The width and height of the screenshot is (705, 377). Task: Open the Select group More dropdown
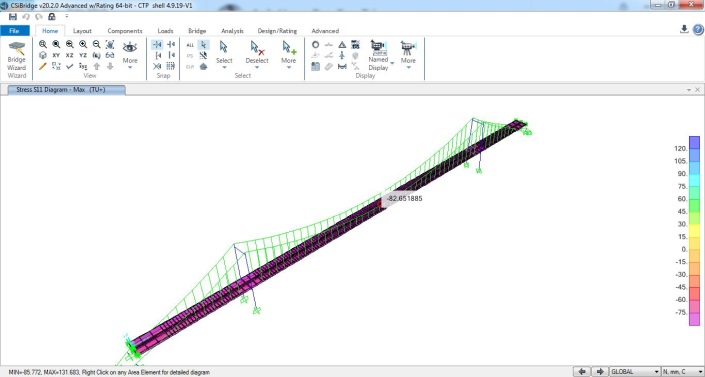point(289,54)
